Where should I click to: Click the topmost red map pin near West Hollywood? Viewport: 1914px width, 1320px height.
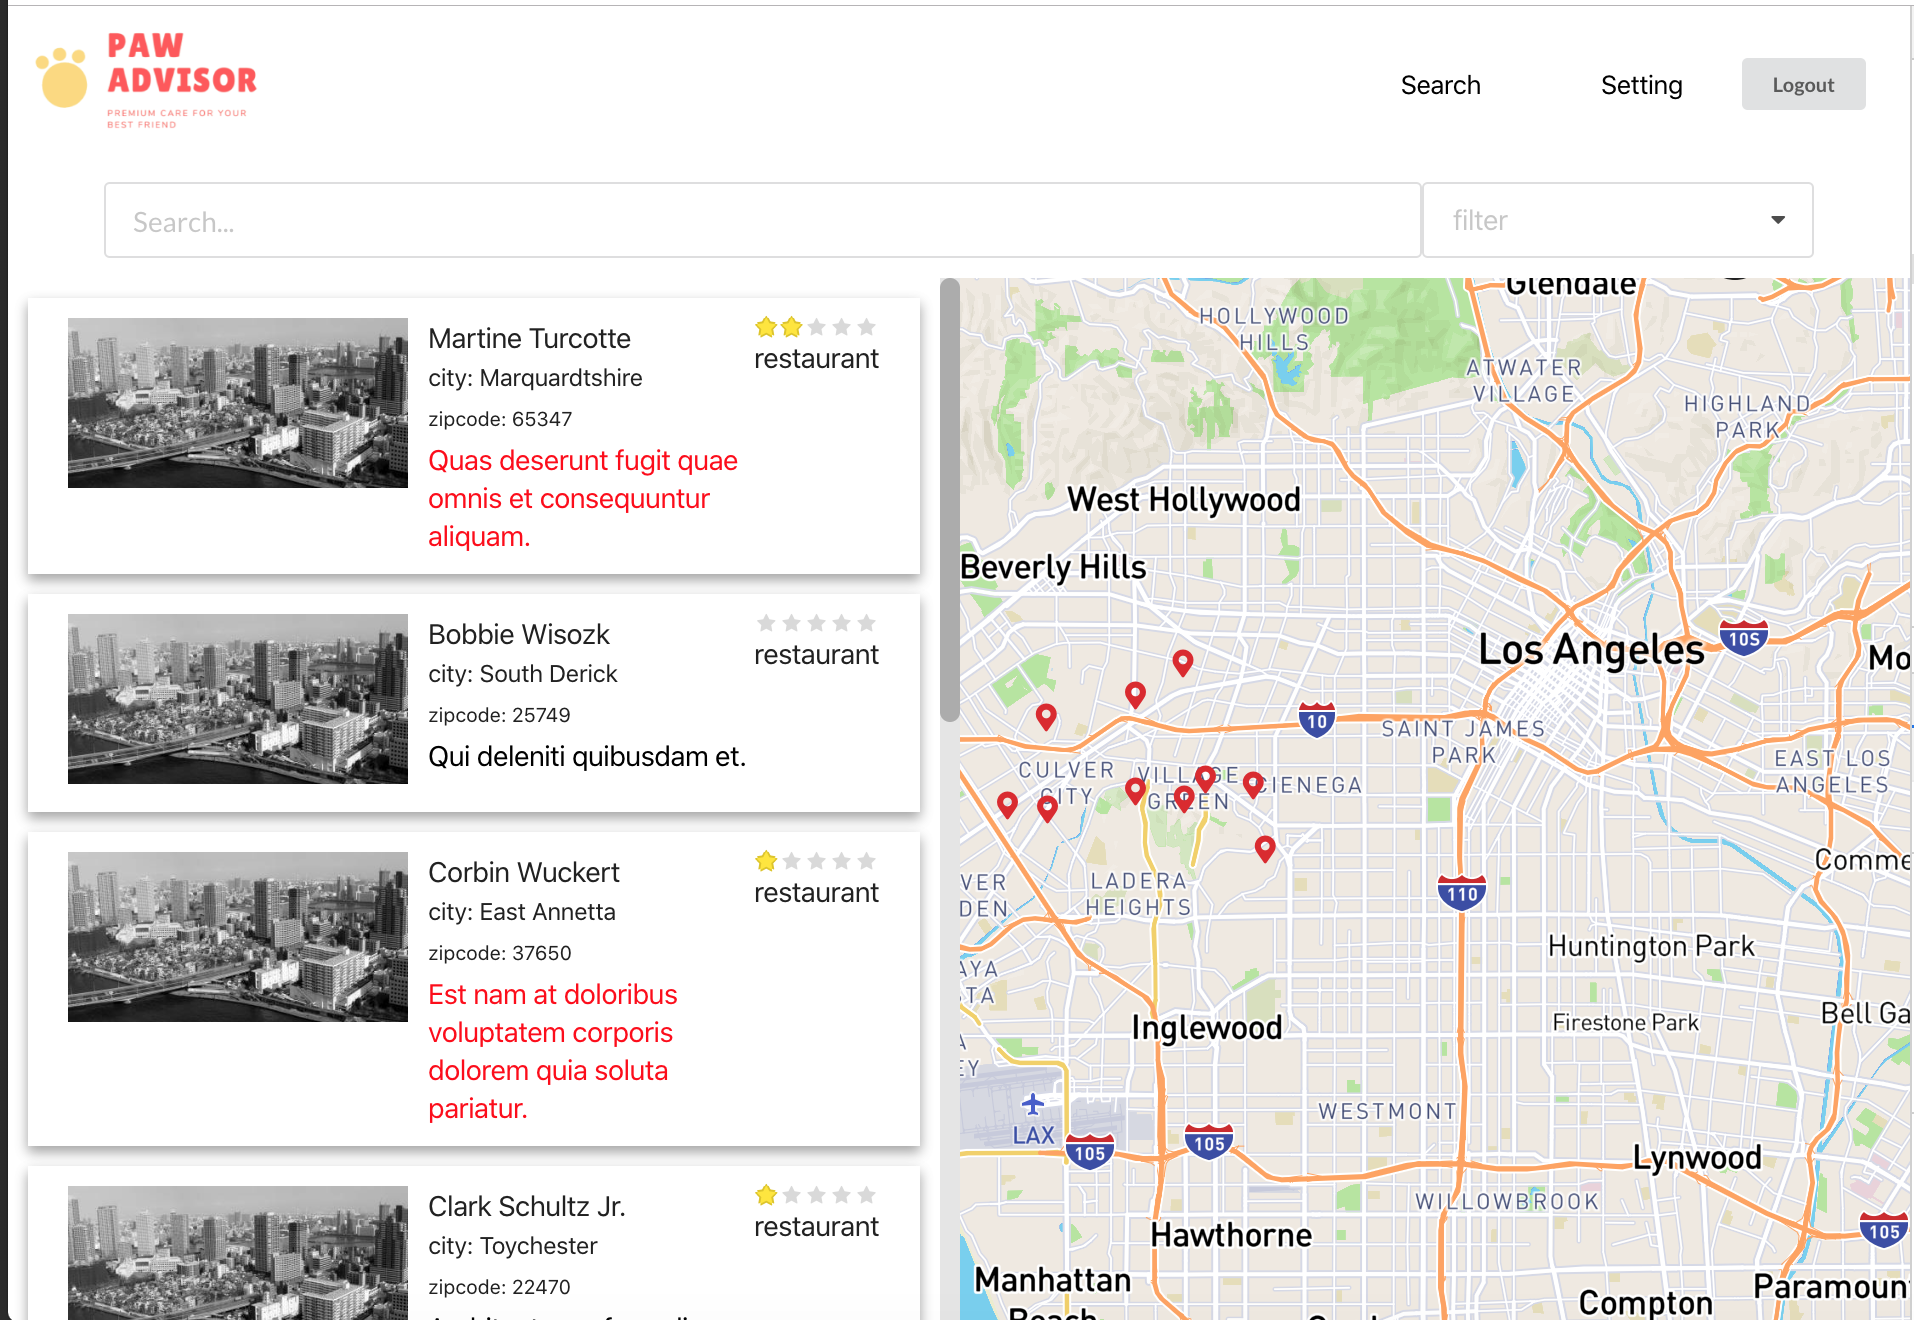tap(1183, 662)
